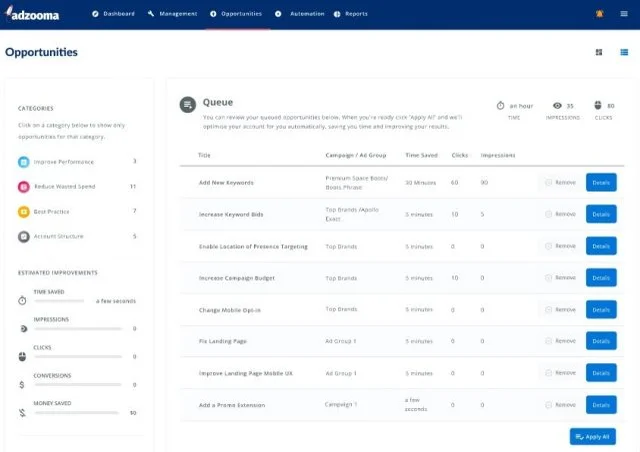Open the Management menu item
Image resolution: width=640 pixels, height=452 pixels.
pyautogui.click(x=172, y=14)
